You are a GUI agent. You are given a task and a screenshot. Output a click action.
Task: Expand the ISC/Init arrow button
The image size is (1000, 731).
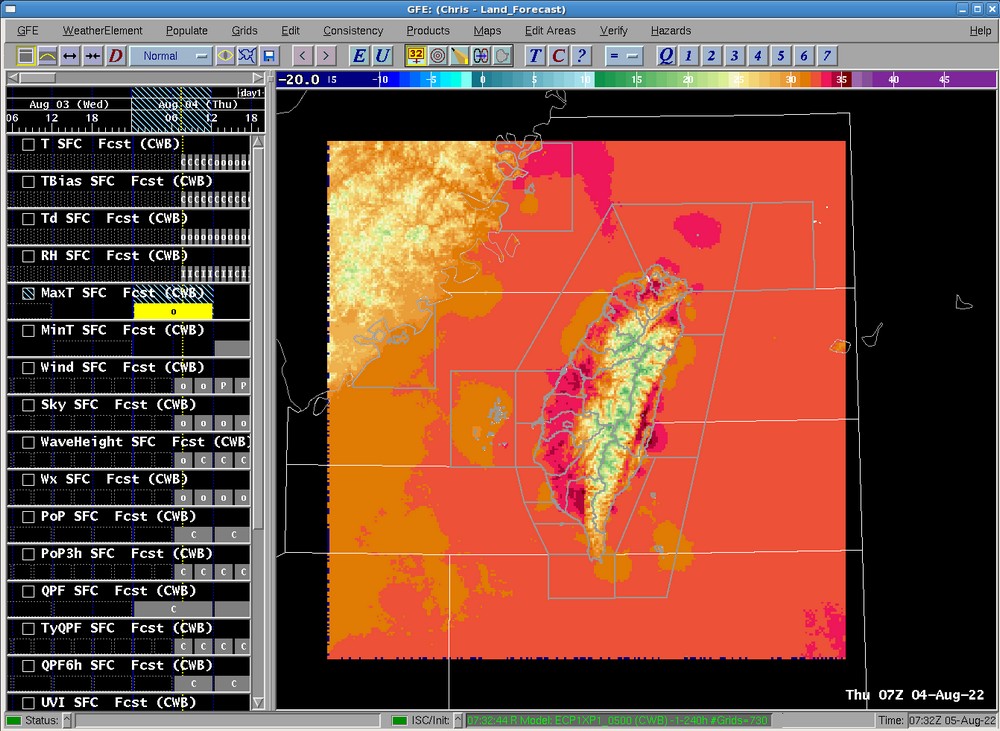point(457,721)
